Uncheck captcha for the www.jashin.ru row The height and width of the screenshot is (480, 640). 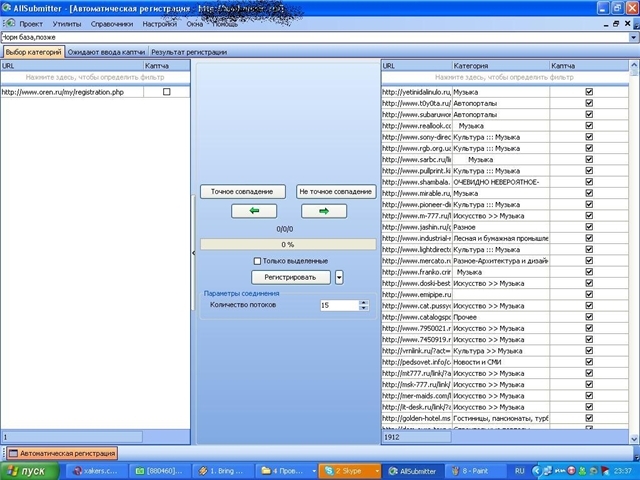(x=589, y=227)
